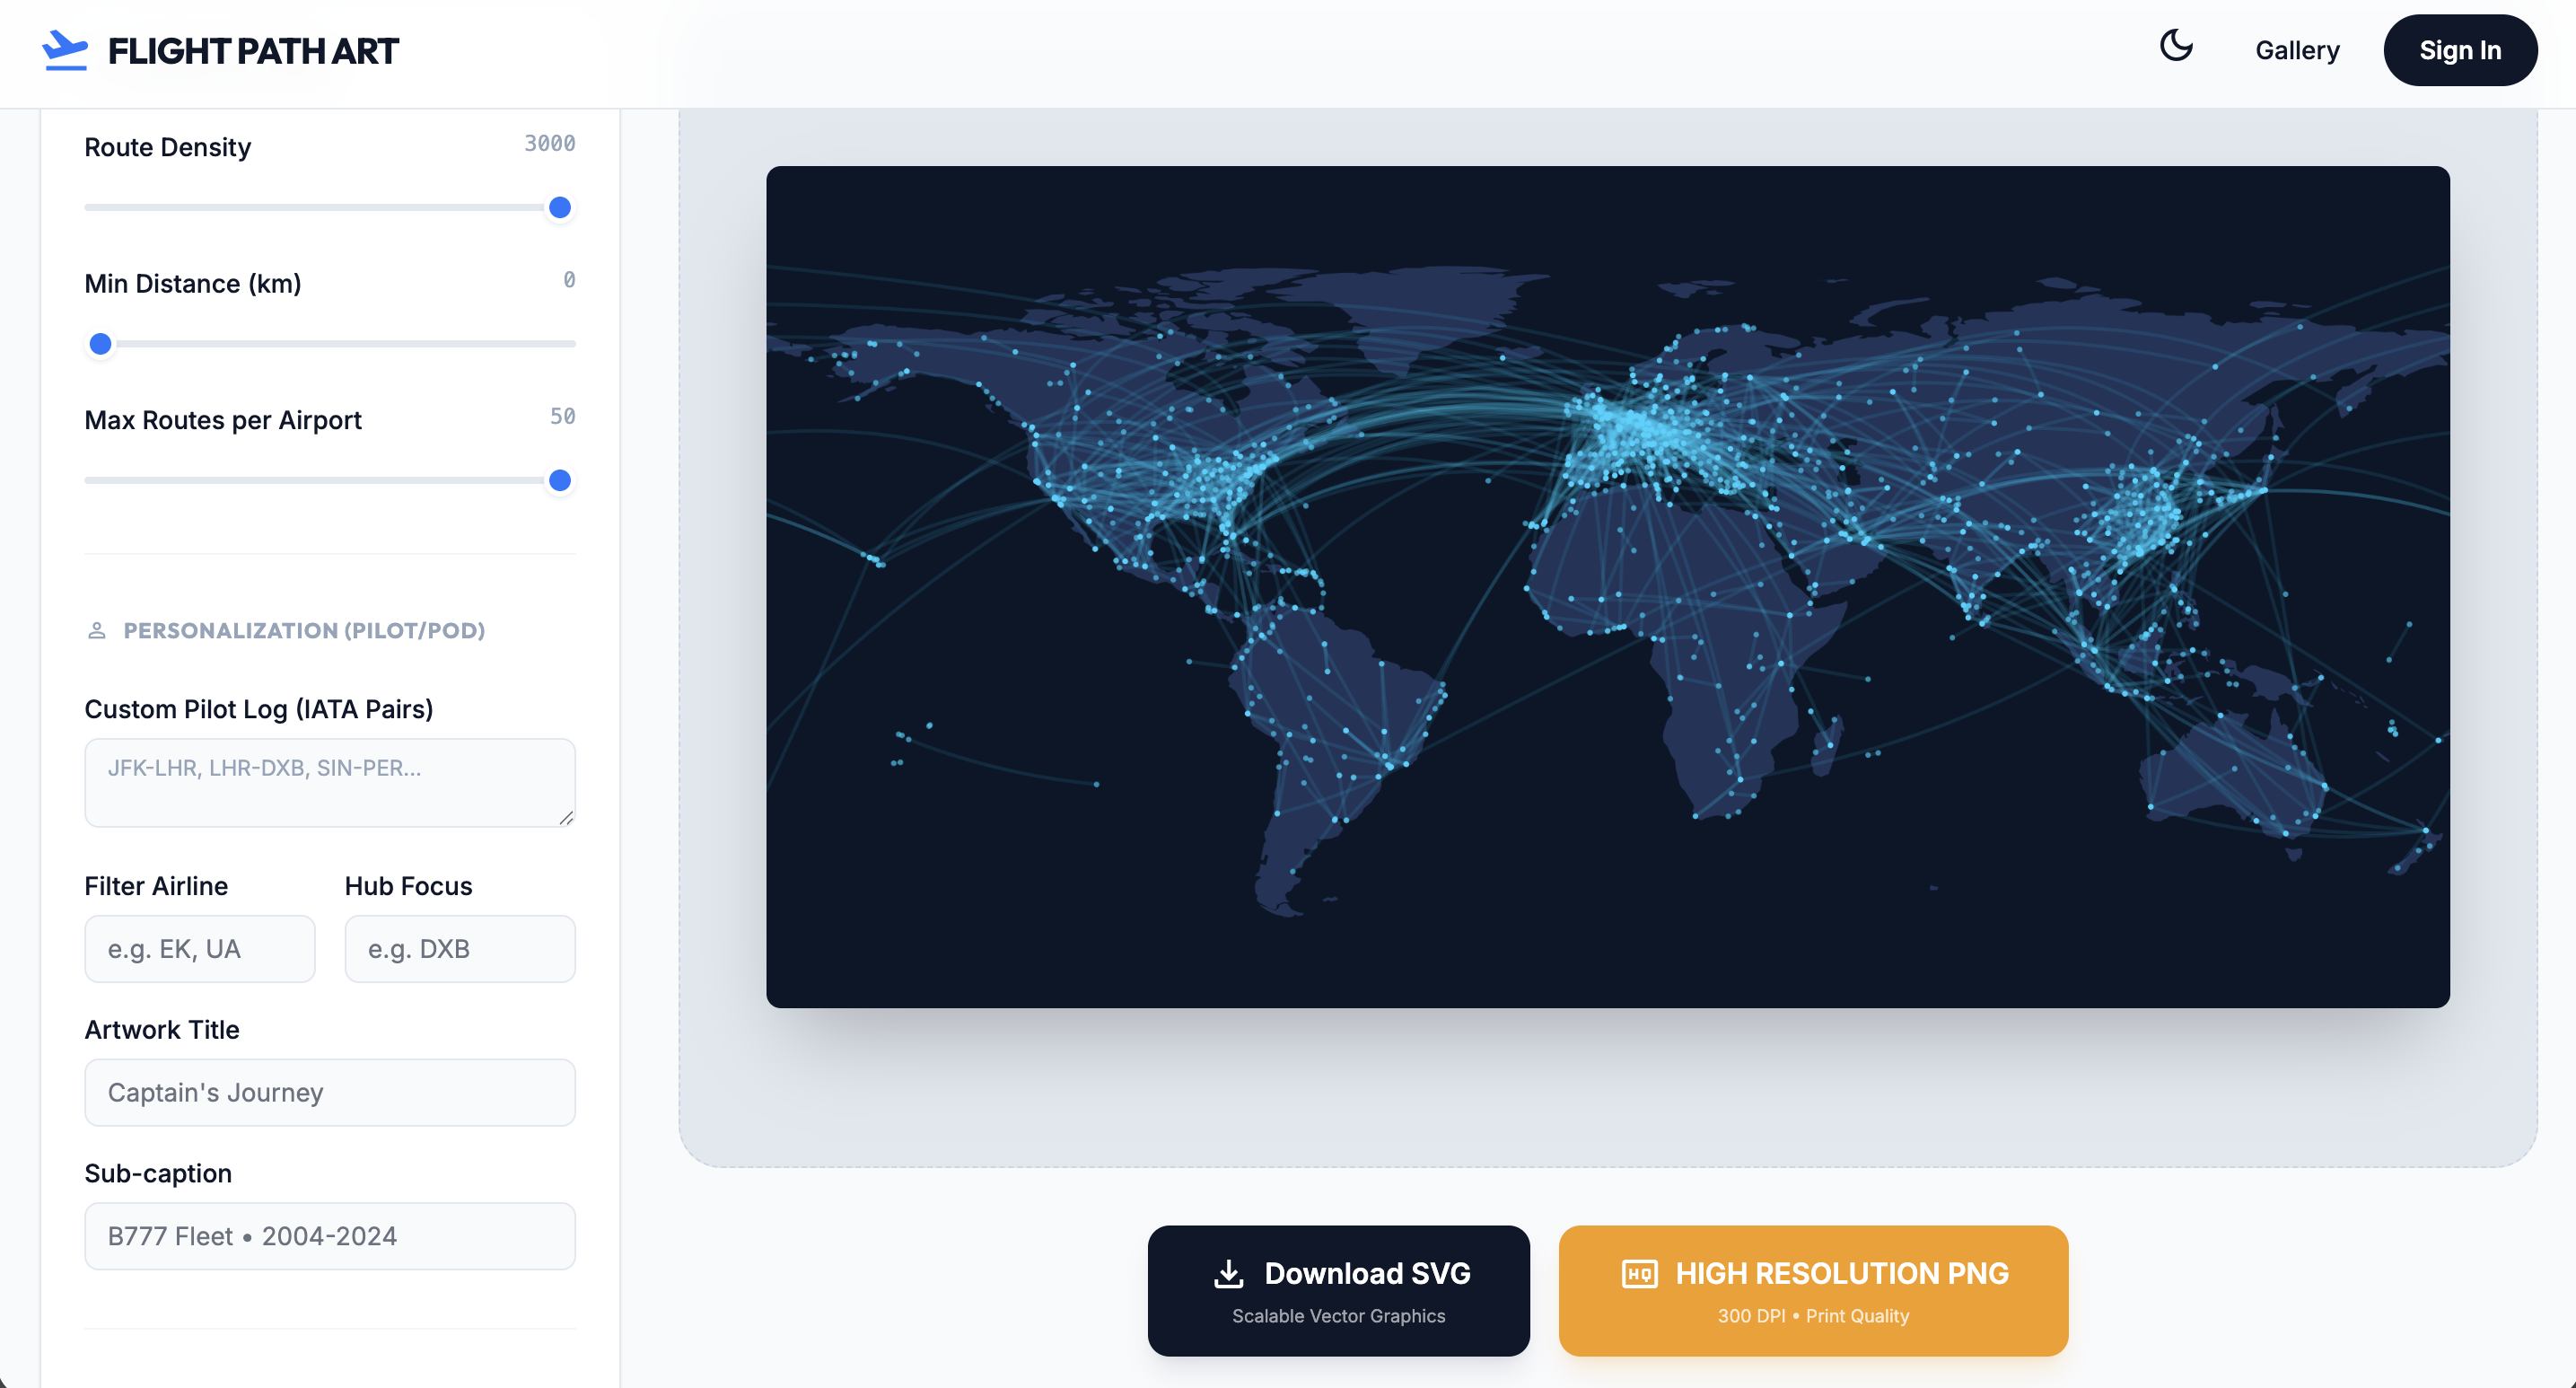Click the Max Routes per Airport label
The height and width of the screenshot is (1388, 2576).
pyautogui.click(x=223, y=420)
